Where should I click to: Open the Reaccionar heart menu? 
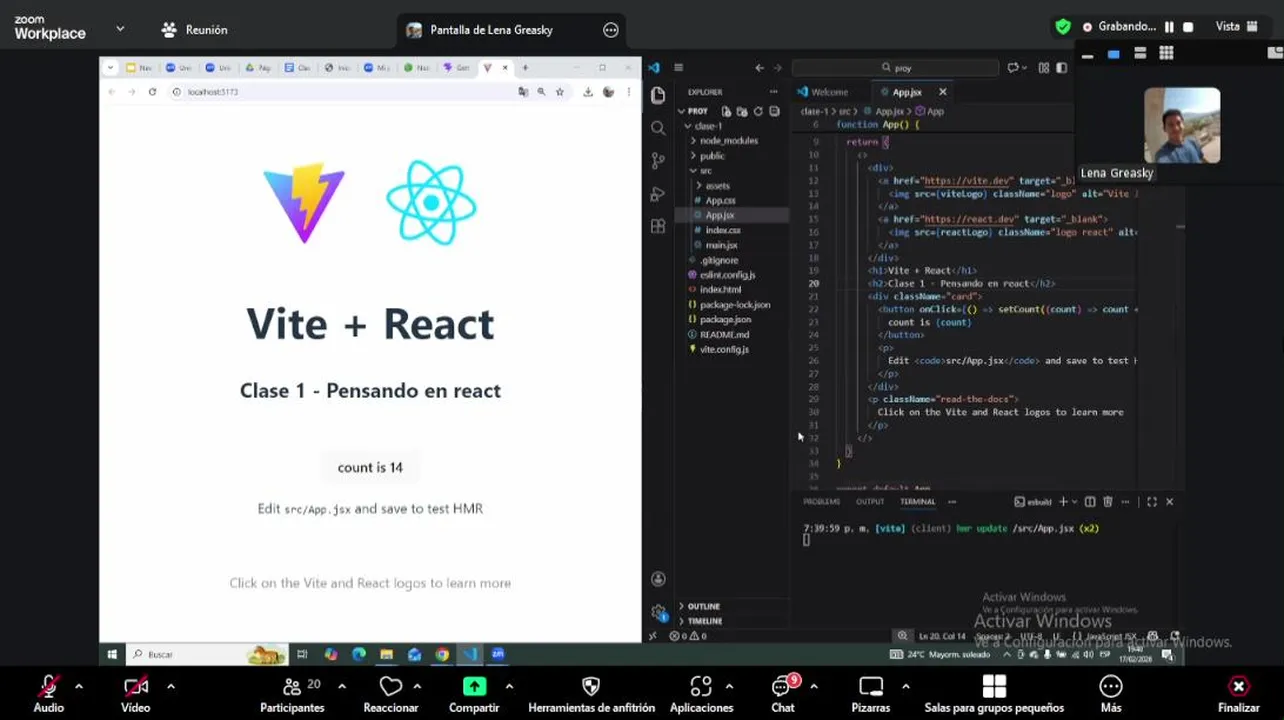[x=391, y=693]
